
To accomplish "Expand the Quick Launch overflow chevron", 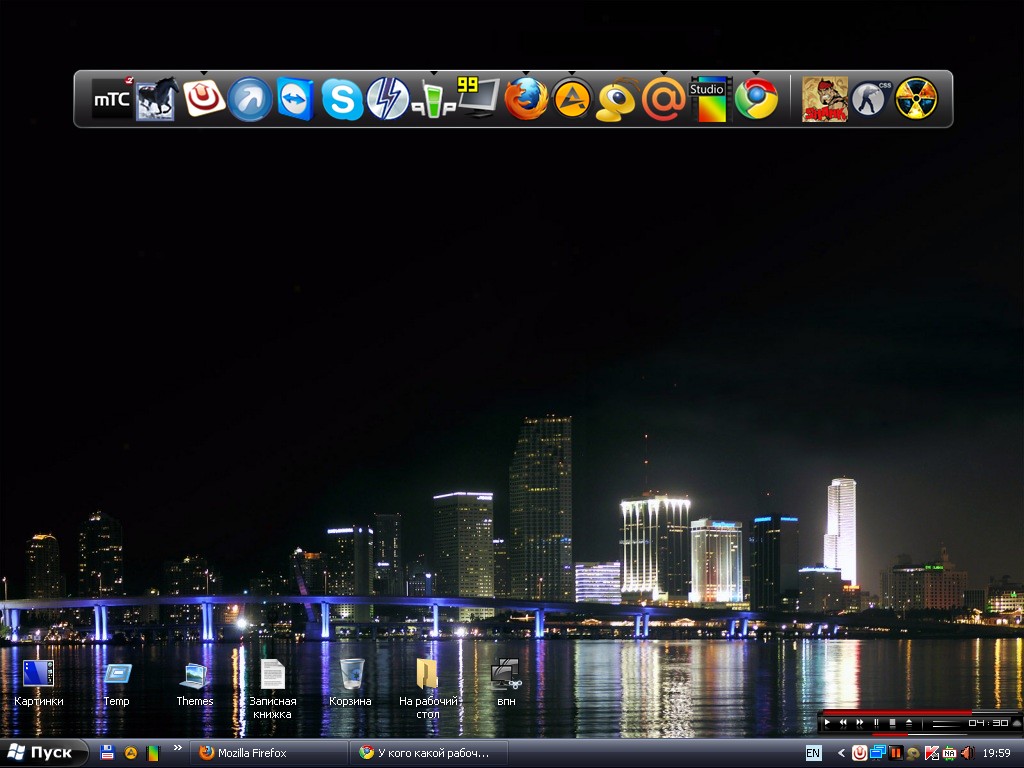I will (178, 748).
